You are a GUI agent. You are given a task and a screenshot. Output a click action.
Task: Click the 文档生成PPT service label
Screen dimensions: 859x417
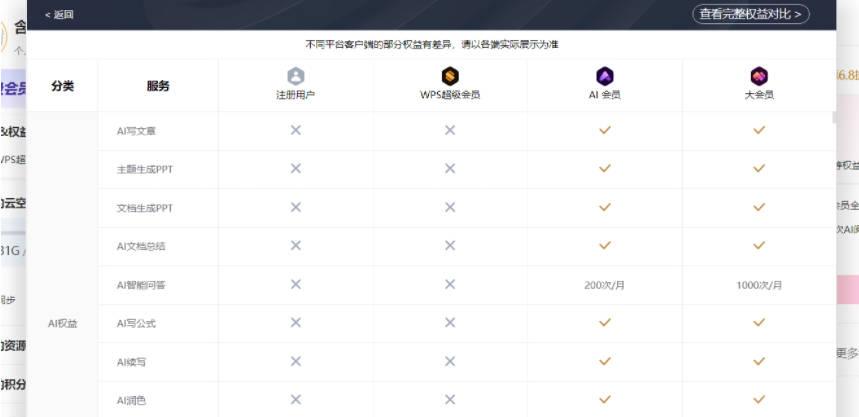(145, 208)
